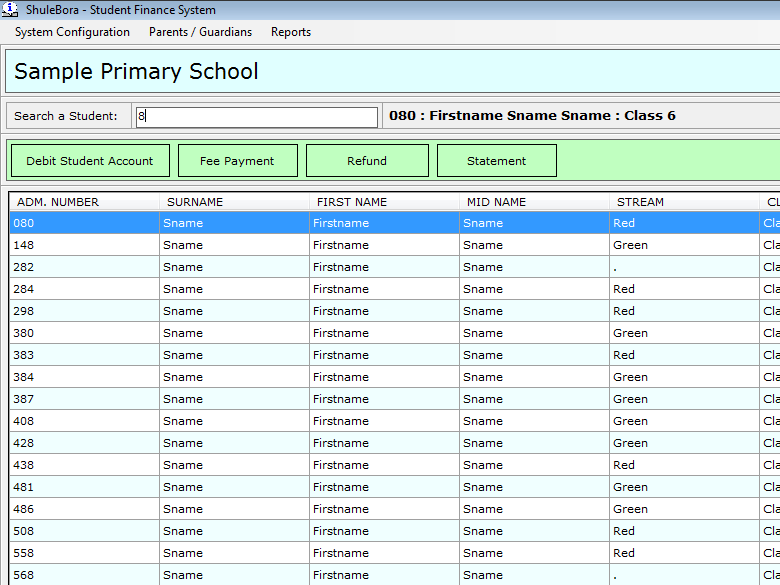
Task: Focus the Search a Student input field
Action: 256,117
